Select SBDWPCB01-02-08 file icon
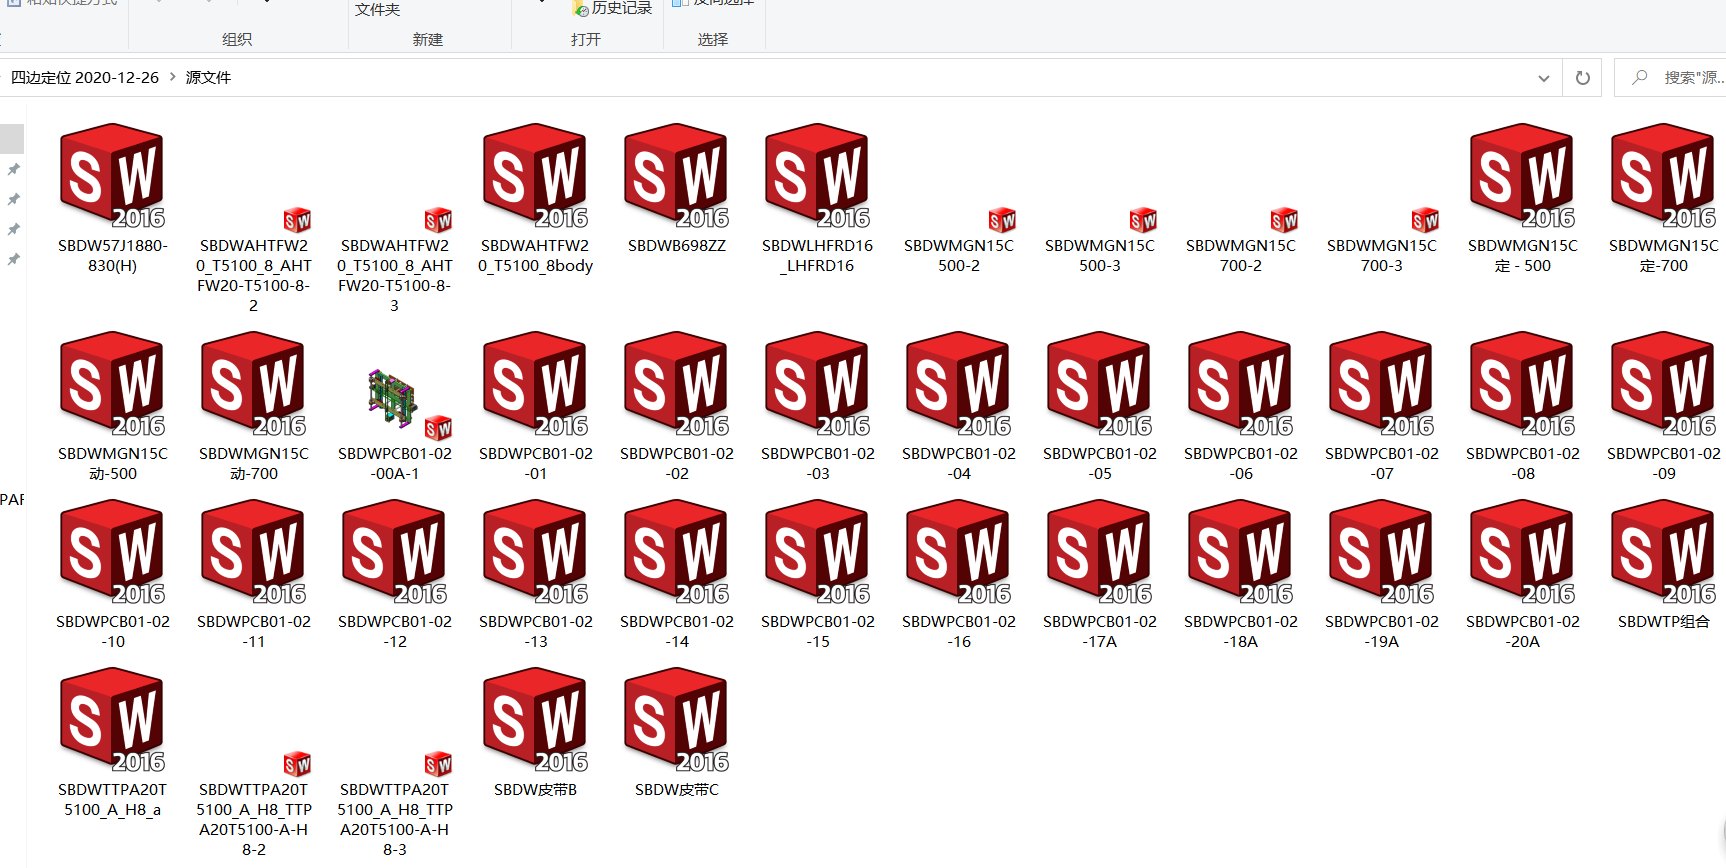This screenshot has height=868, width=1726. pos(1522,384)
